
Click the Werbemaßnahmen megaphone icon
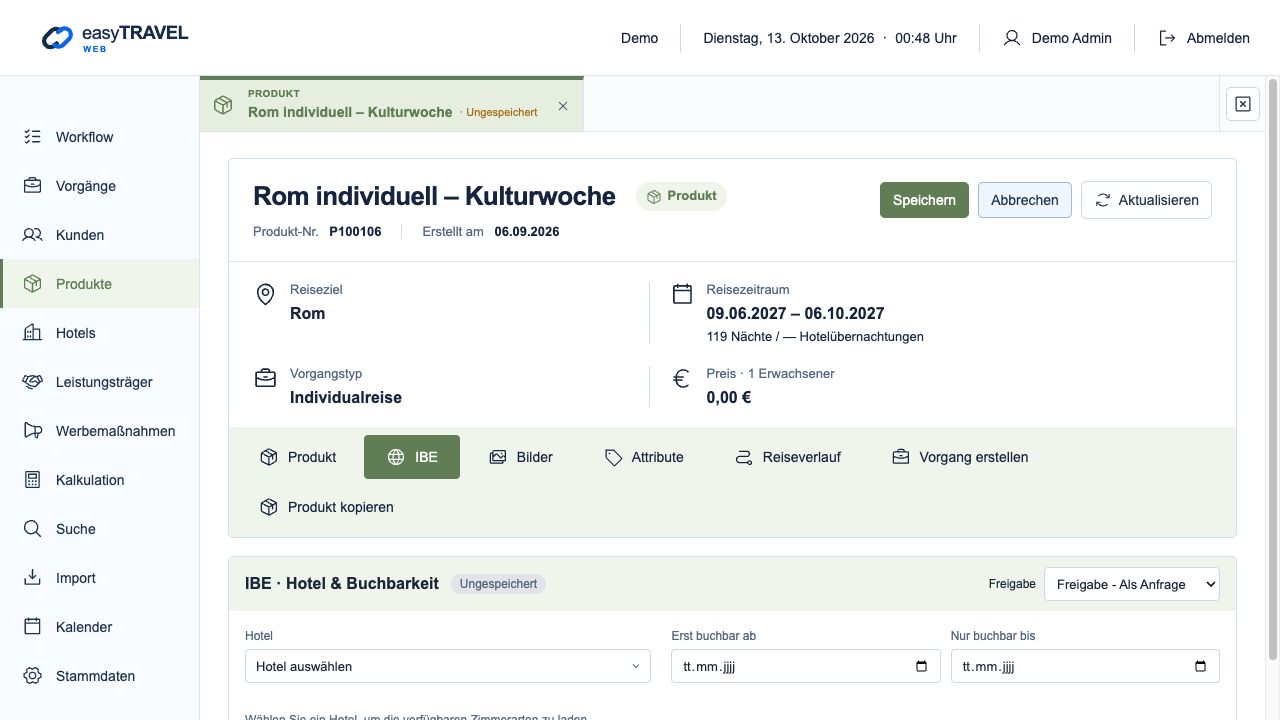[x=33, y=431]
